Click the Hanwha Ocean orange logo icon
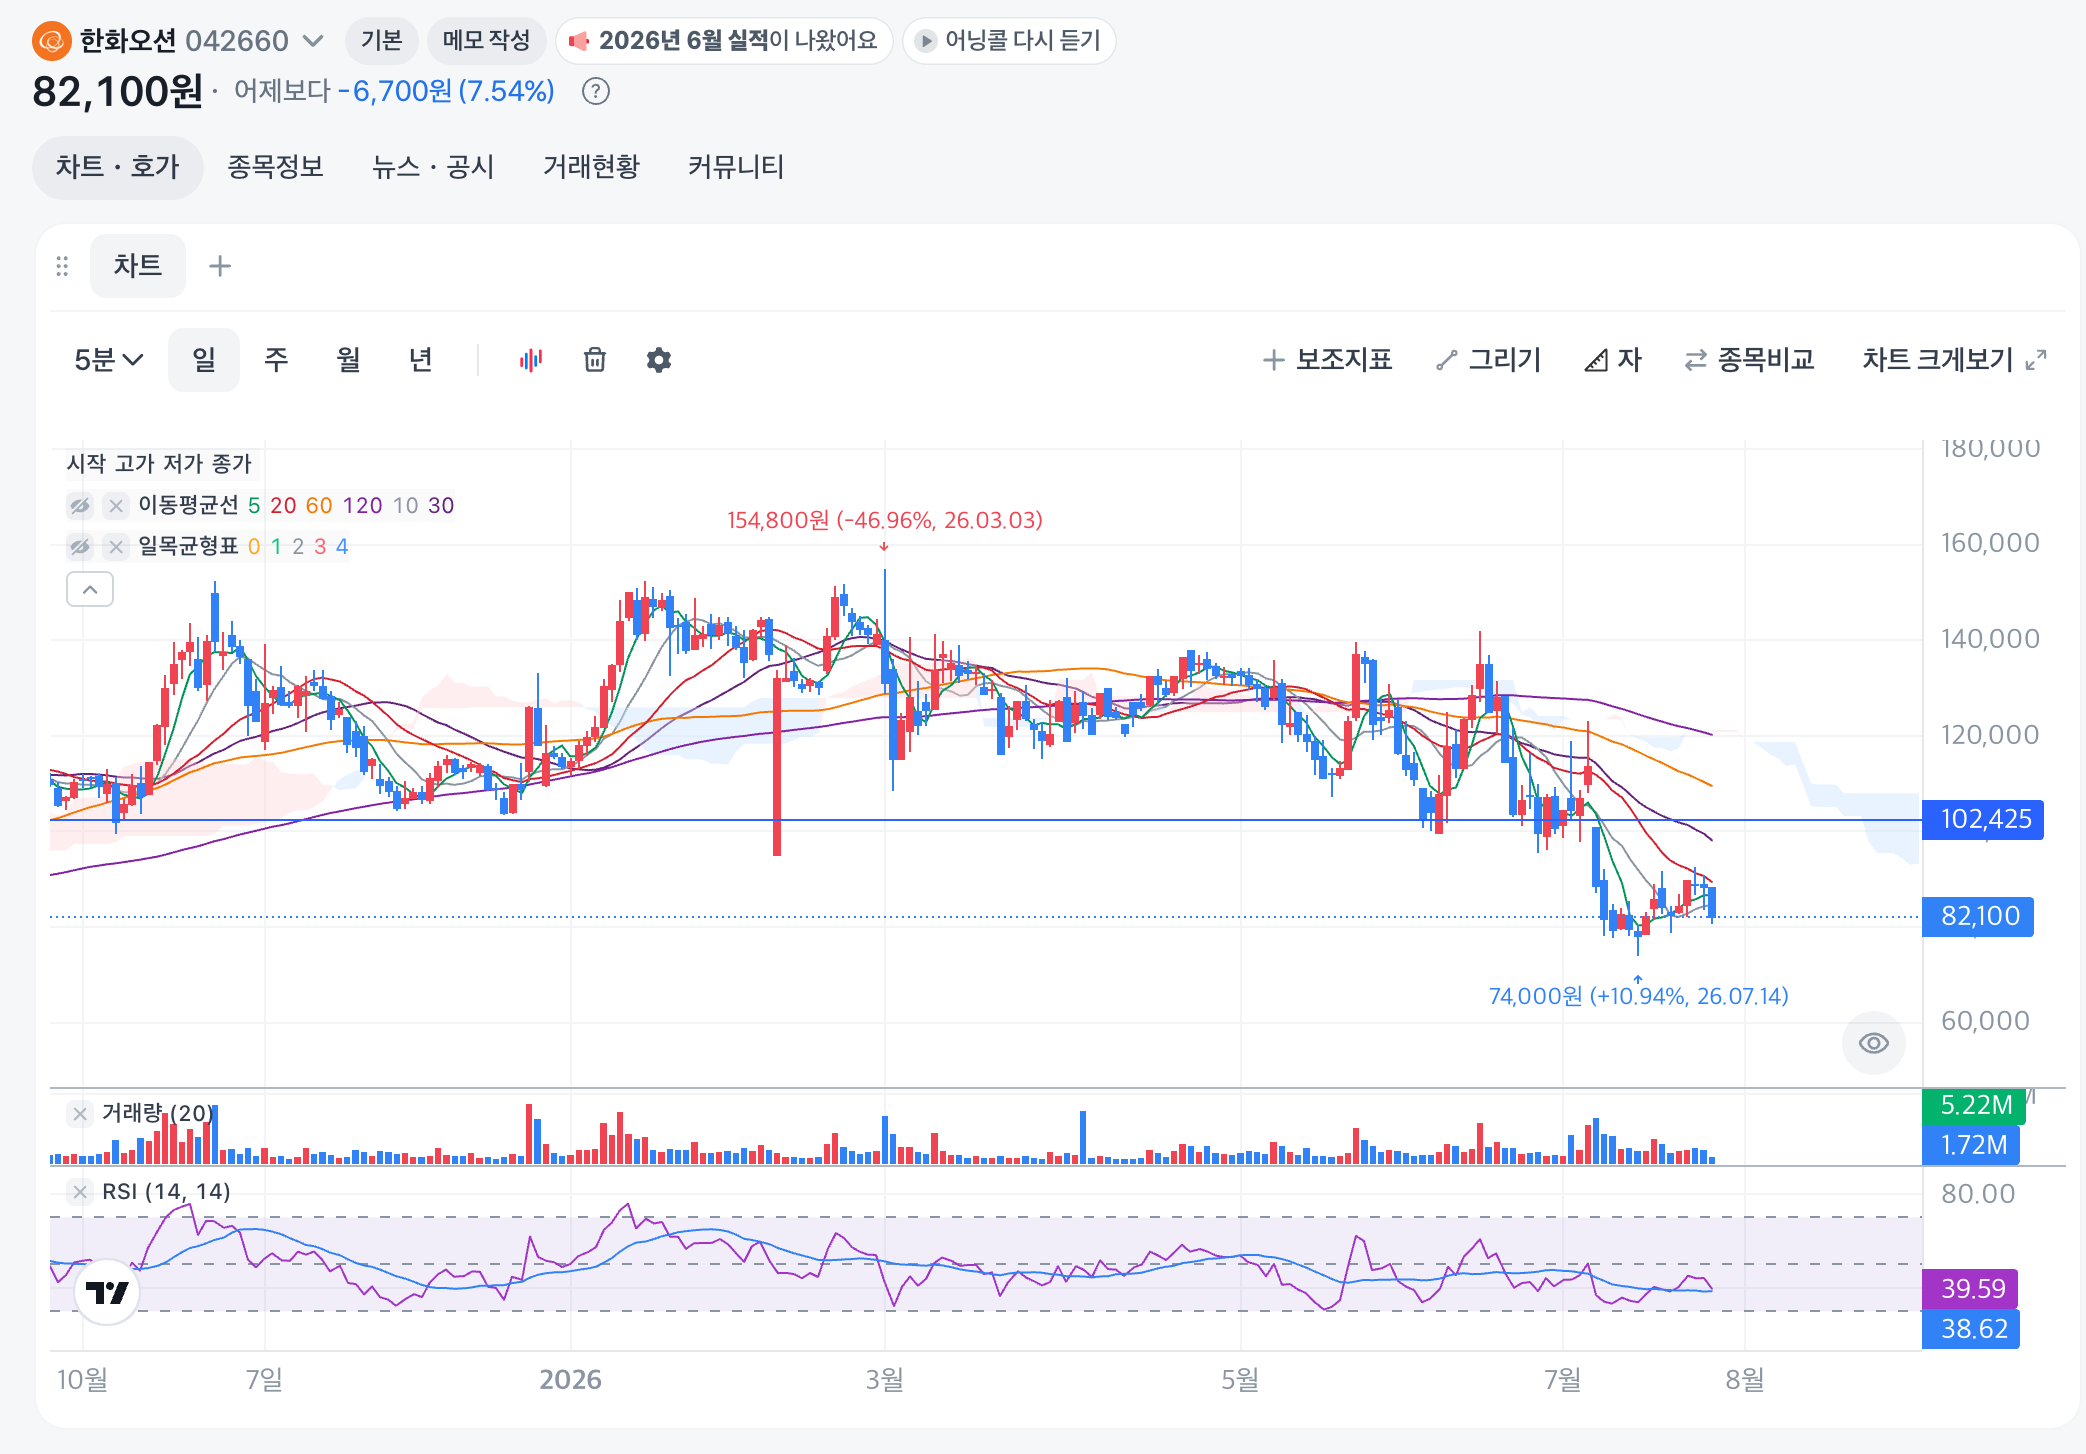The image size is (2086, 1454). (51, 41)
